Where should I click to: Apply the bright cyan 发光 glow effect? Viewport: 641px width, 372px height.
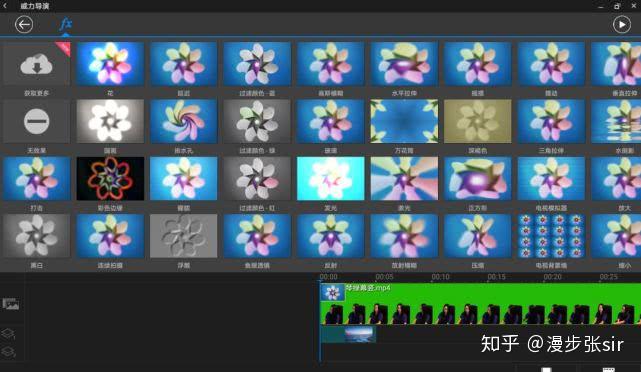click(330, 179)
